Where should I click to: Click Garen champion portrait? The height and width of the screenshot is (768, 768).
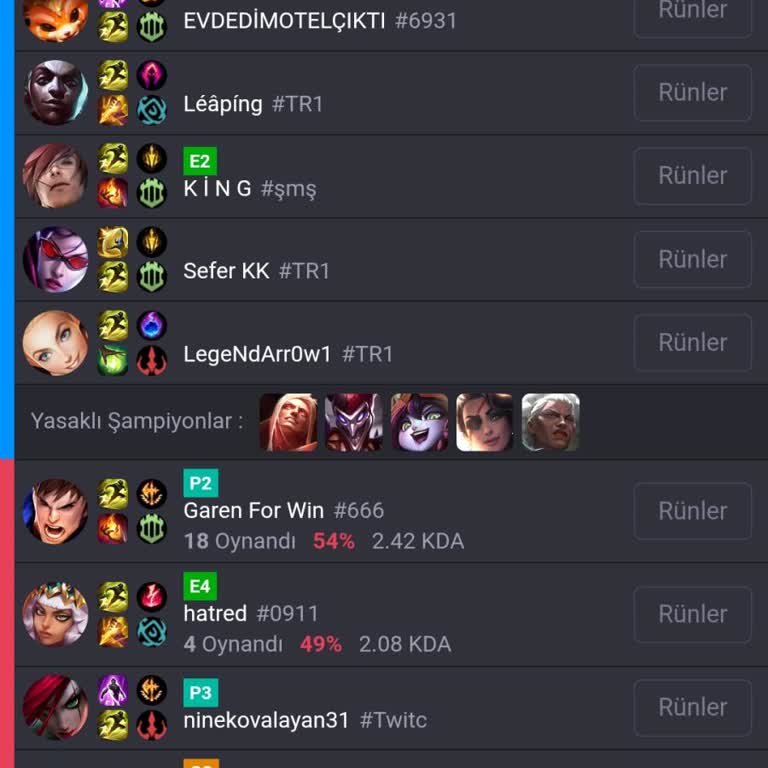(56, 511)
